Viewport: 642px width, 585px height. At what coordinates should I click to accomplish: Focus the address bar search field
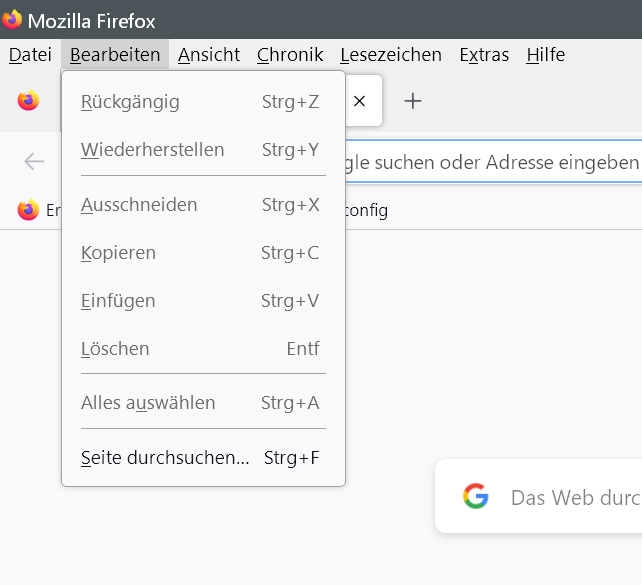click(490, 162)
